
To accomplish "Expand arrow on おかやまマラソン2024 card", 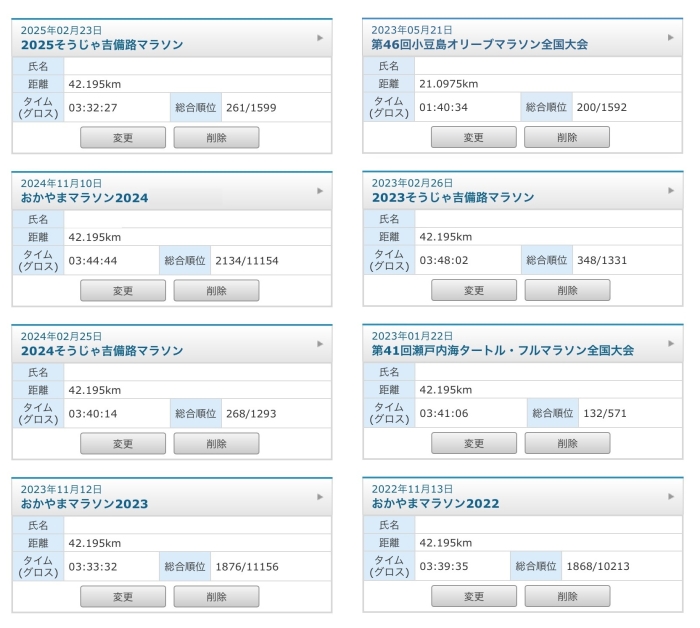I will 320,191.
